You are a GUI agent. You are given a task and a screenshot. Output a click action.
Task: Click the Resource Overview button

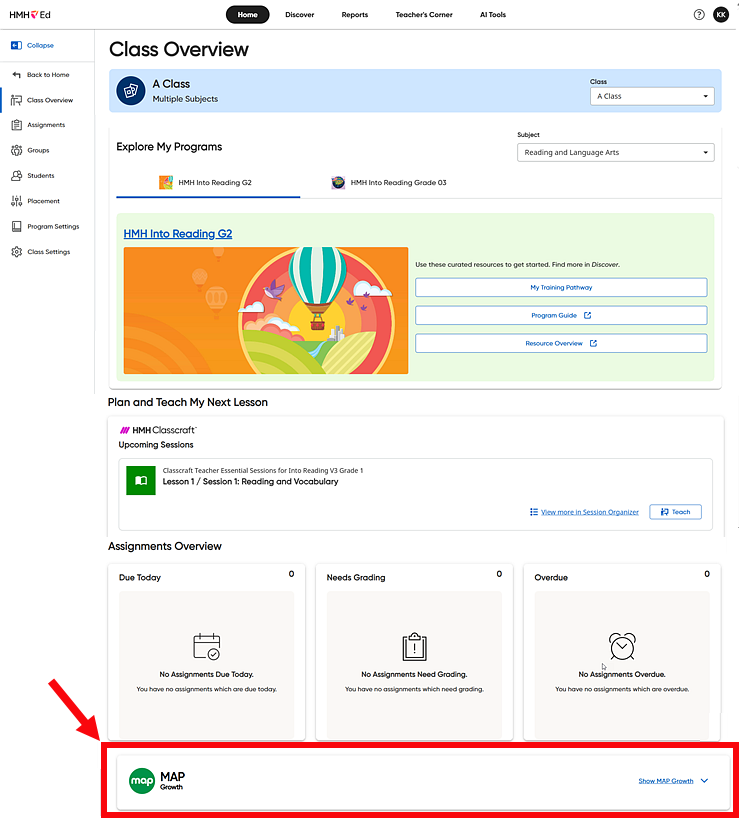click(561, 343)
